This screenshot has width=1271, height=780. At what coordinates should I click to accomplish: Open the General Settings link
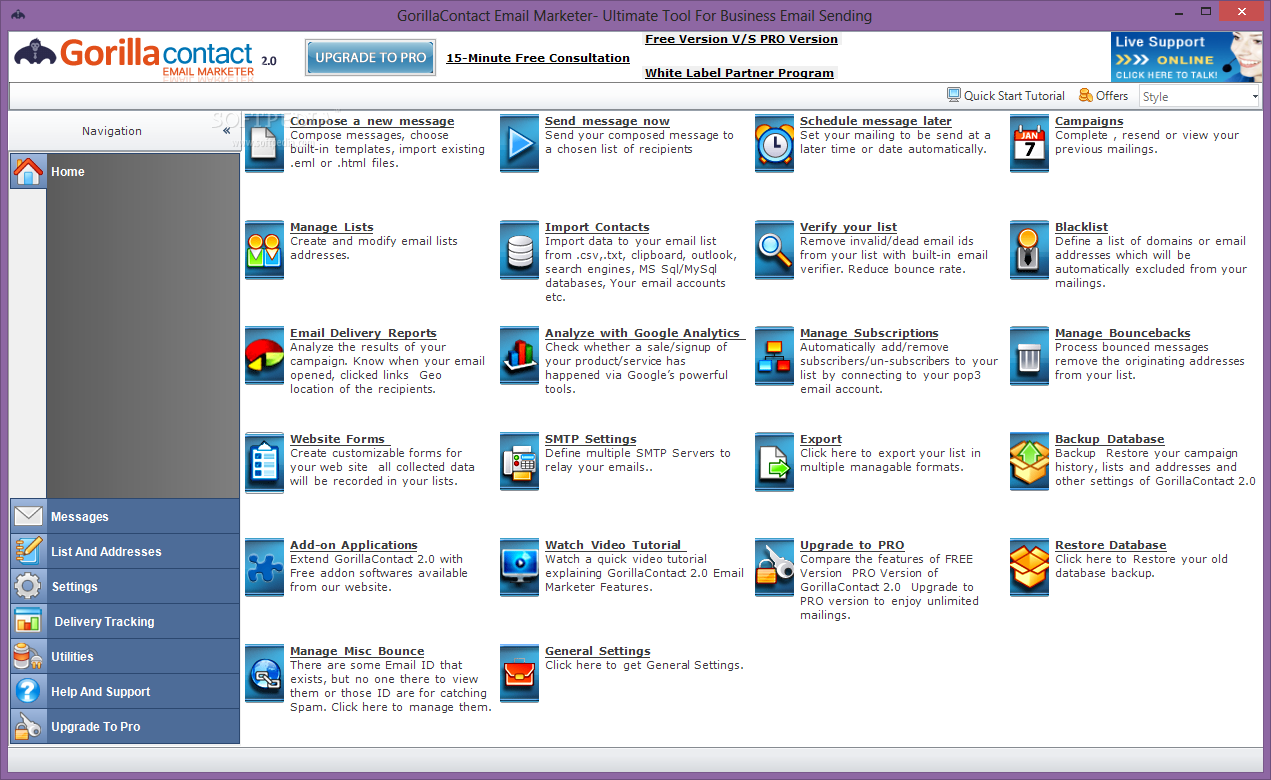(x=598, y=651)
